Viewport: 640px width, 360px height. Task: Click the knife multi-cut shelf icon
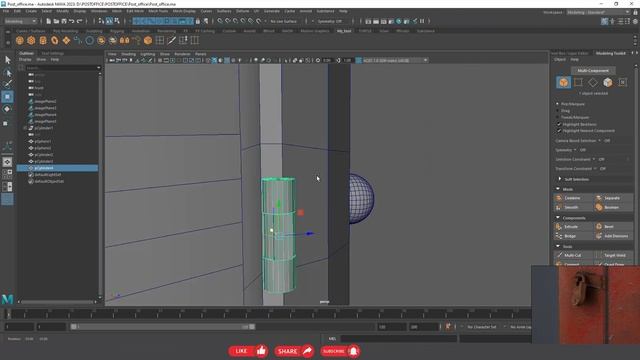pyautogui.click(x=171, y=40)
